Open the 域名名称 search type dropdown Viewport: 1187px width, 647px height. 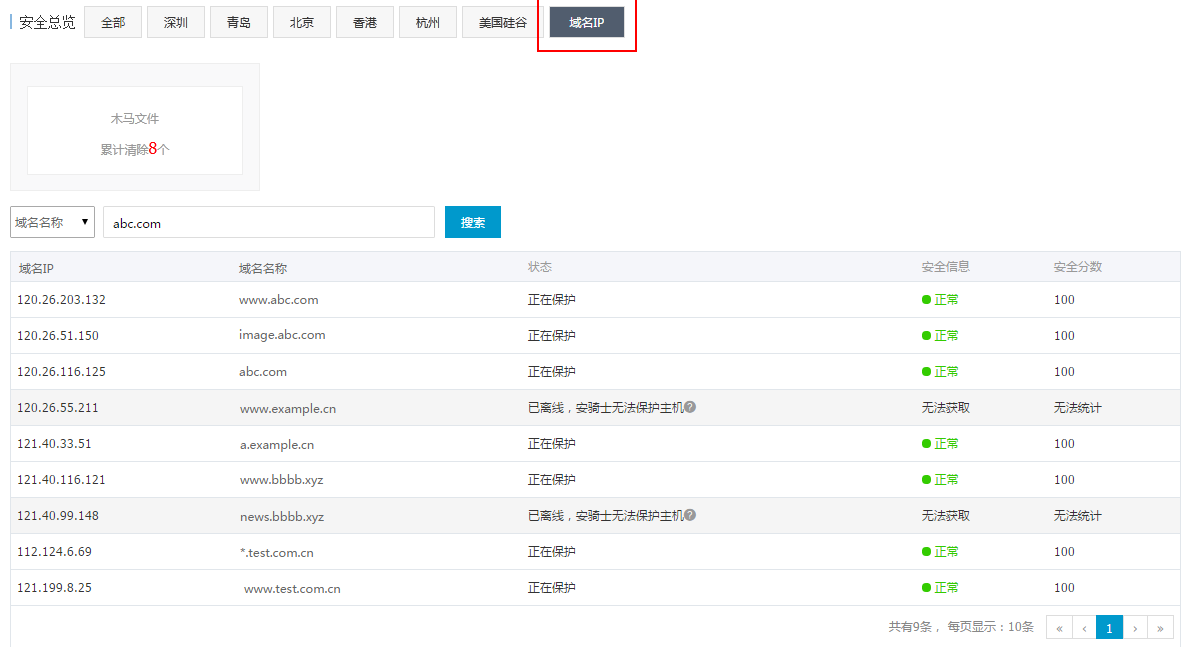coord(52,222)
